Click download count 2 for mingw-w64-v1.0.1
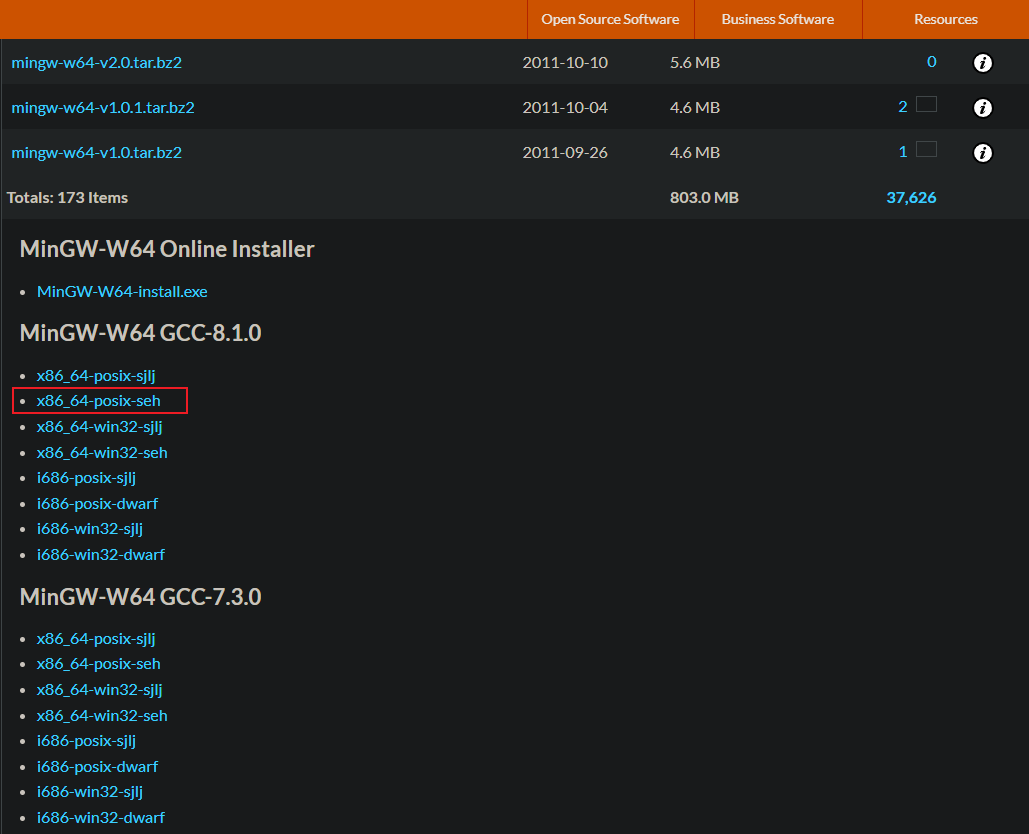 [x=903, y=107]
